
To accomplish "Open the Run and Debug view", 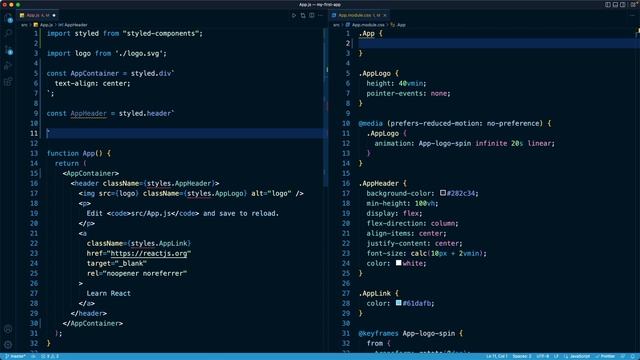I will tap(8, 66).
